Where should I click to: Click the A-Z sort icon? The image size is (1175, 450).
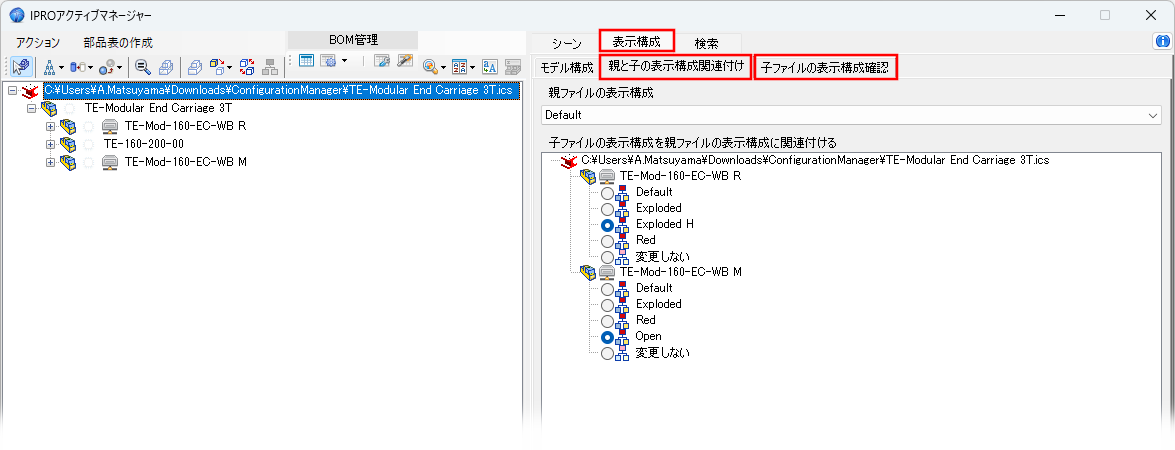[459, 67]
